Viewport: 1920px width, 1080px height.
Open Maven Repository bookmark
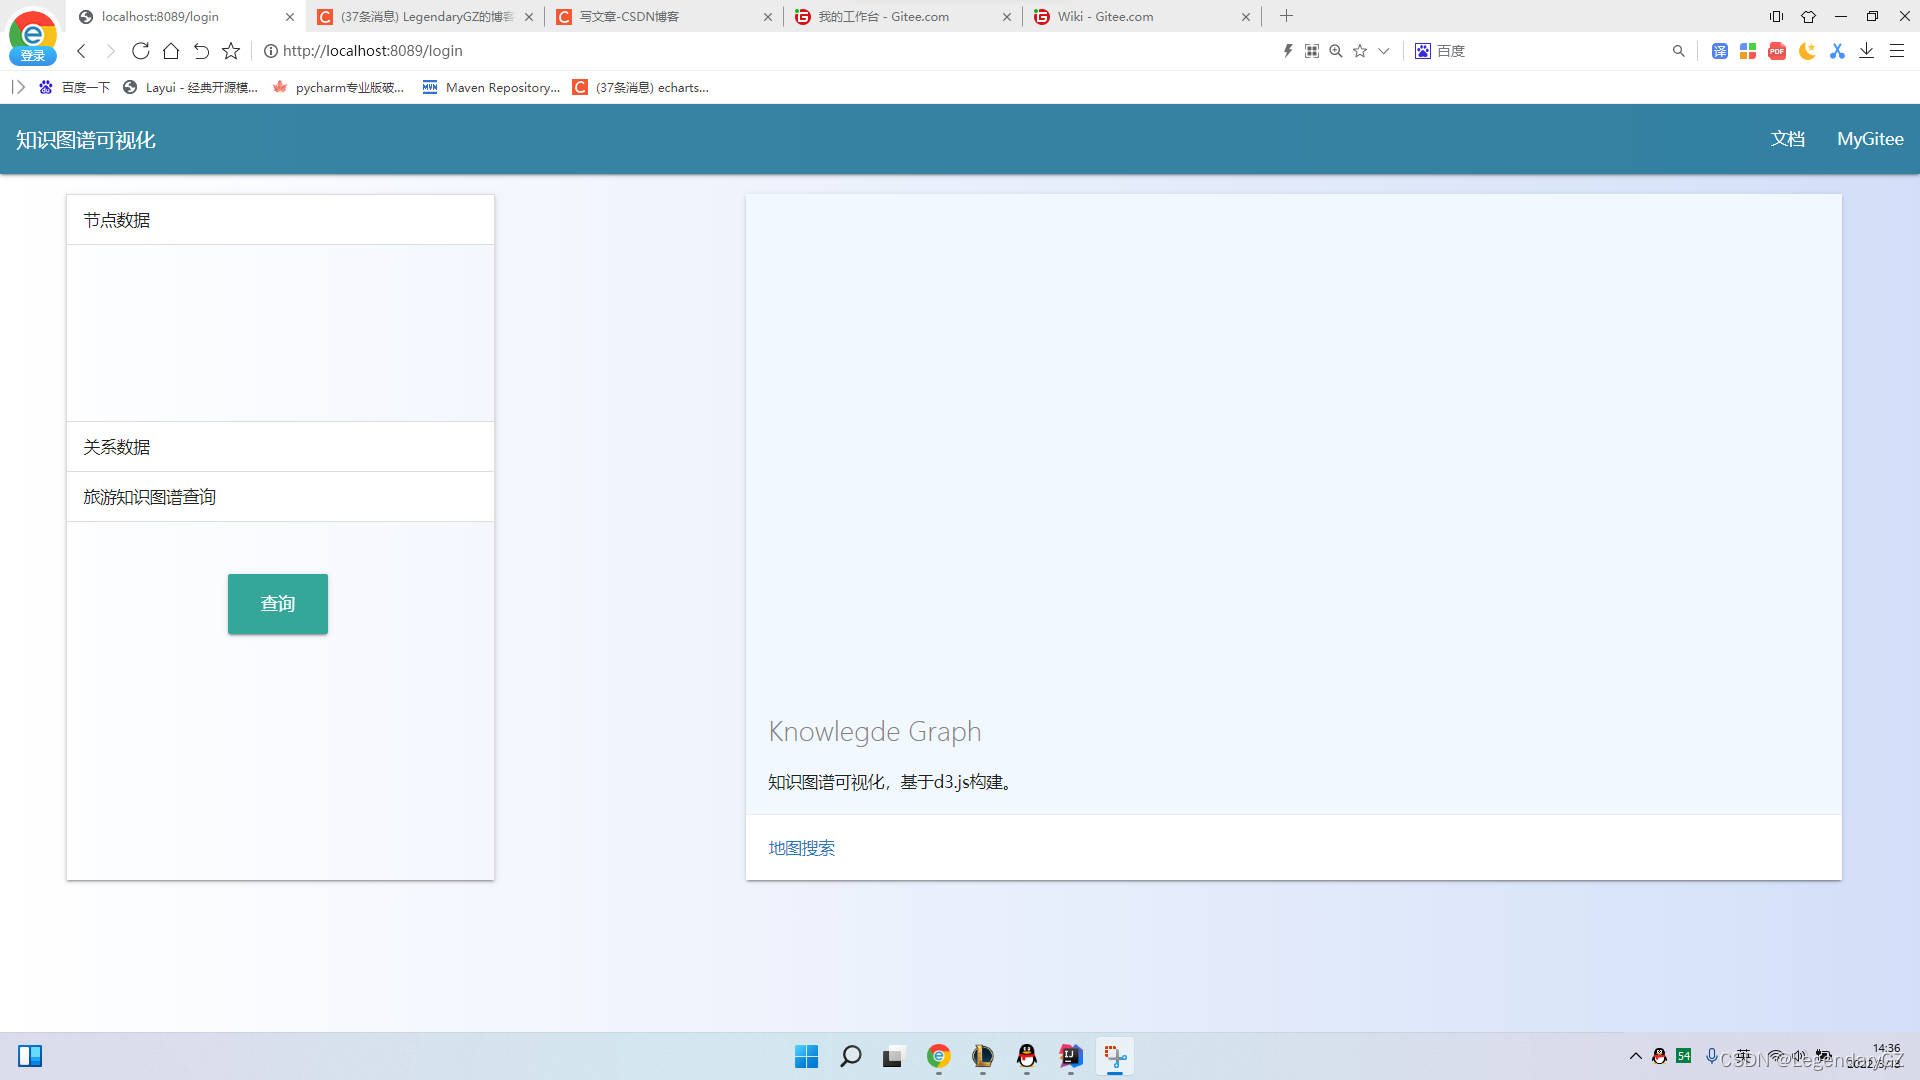(491, 88)
